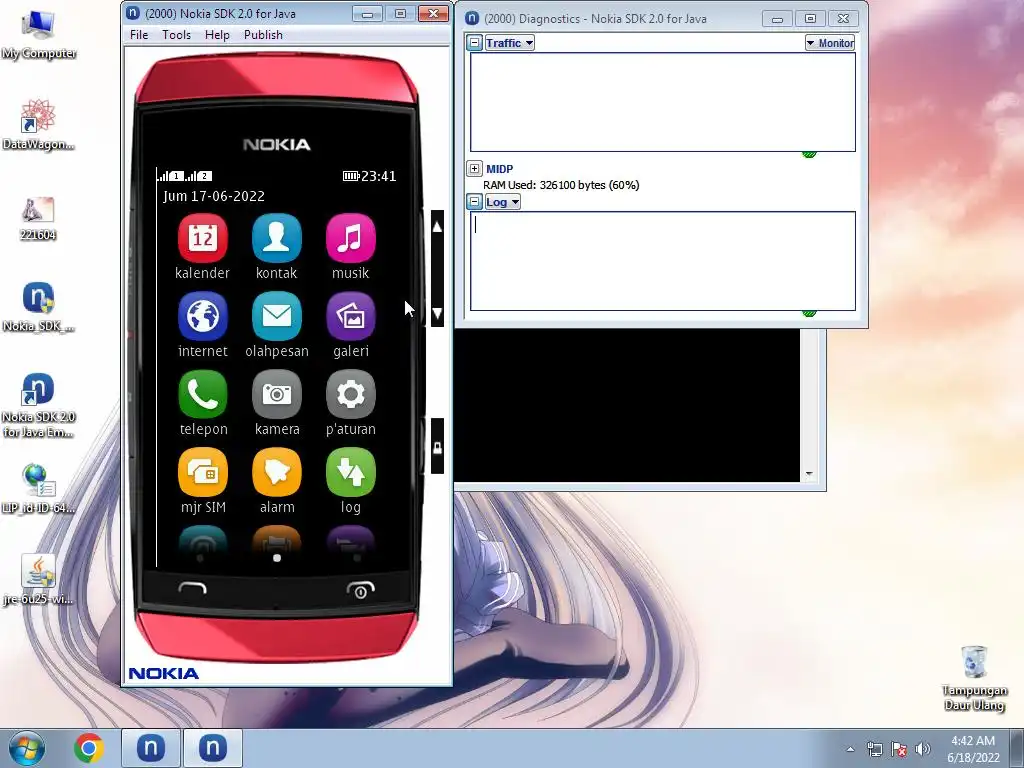Image resolution: width=1024 pixels, height=768 pixels.
Task: Open the internet browser icon
Action: click(x=202, y=317)
